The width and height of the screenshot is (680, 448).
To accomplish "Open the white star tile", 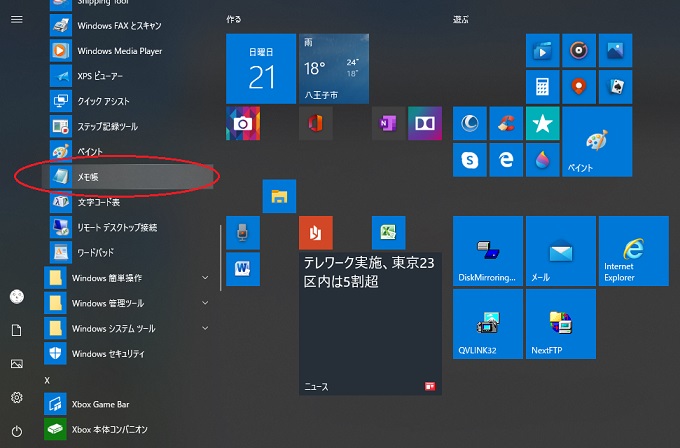I will tap(543, 123).
